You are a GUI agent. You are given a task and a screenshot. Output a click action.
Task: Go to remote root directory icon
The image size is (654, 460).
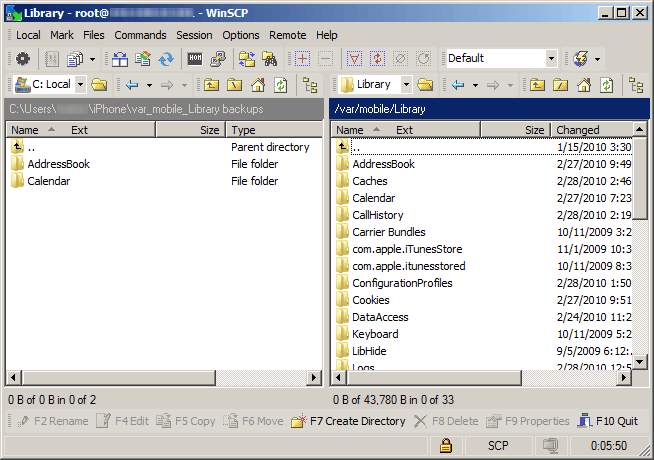(560, 85)
